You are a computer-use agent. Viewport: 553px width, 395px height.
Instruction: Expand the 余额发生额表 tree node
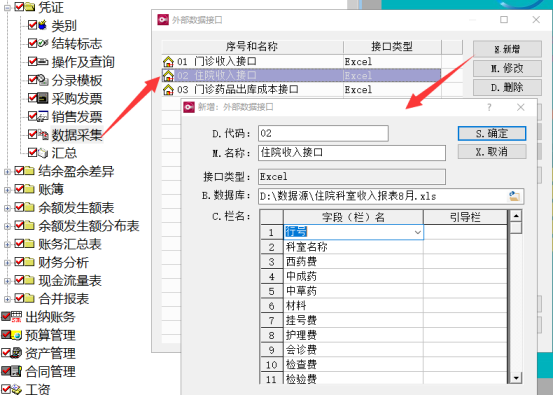click(7, 208)
